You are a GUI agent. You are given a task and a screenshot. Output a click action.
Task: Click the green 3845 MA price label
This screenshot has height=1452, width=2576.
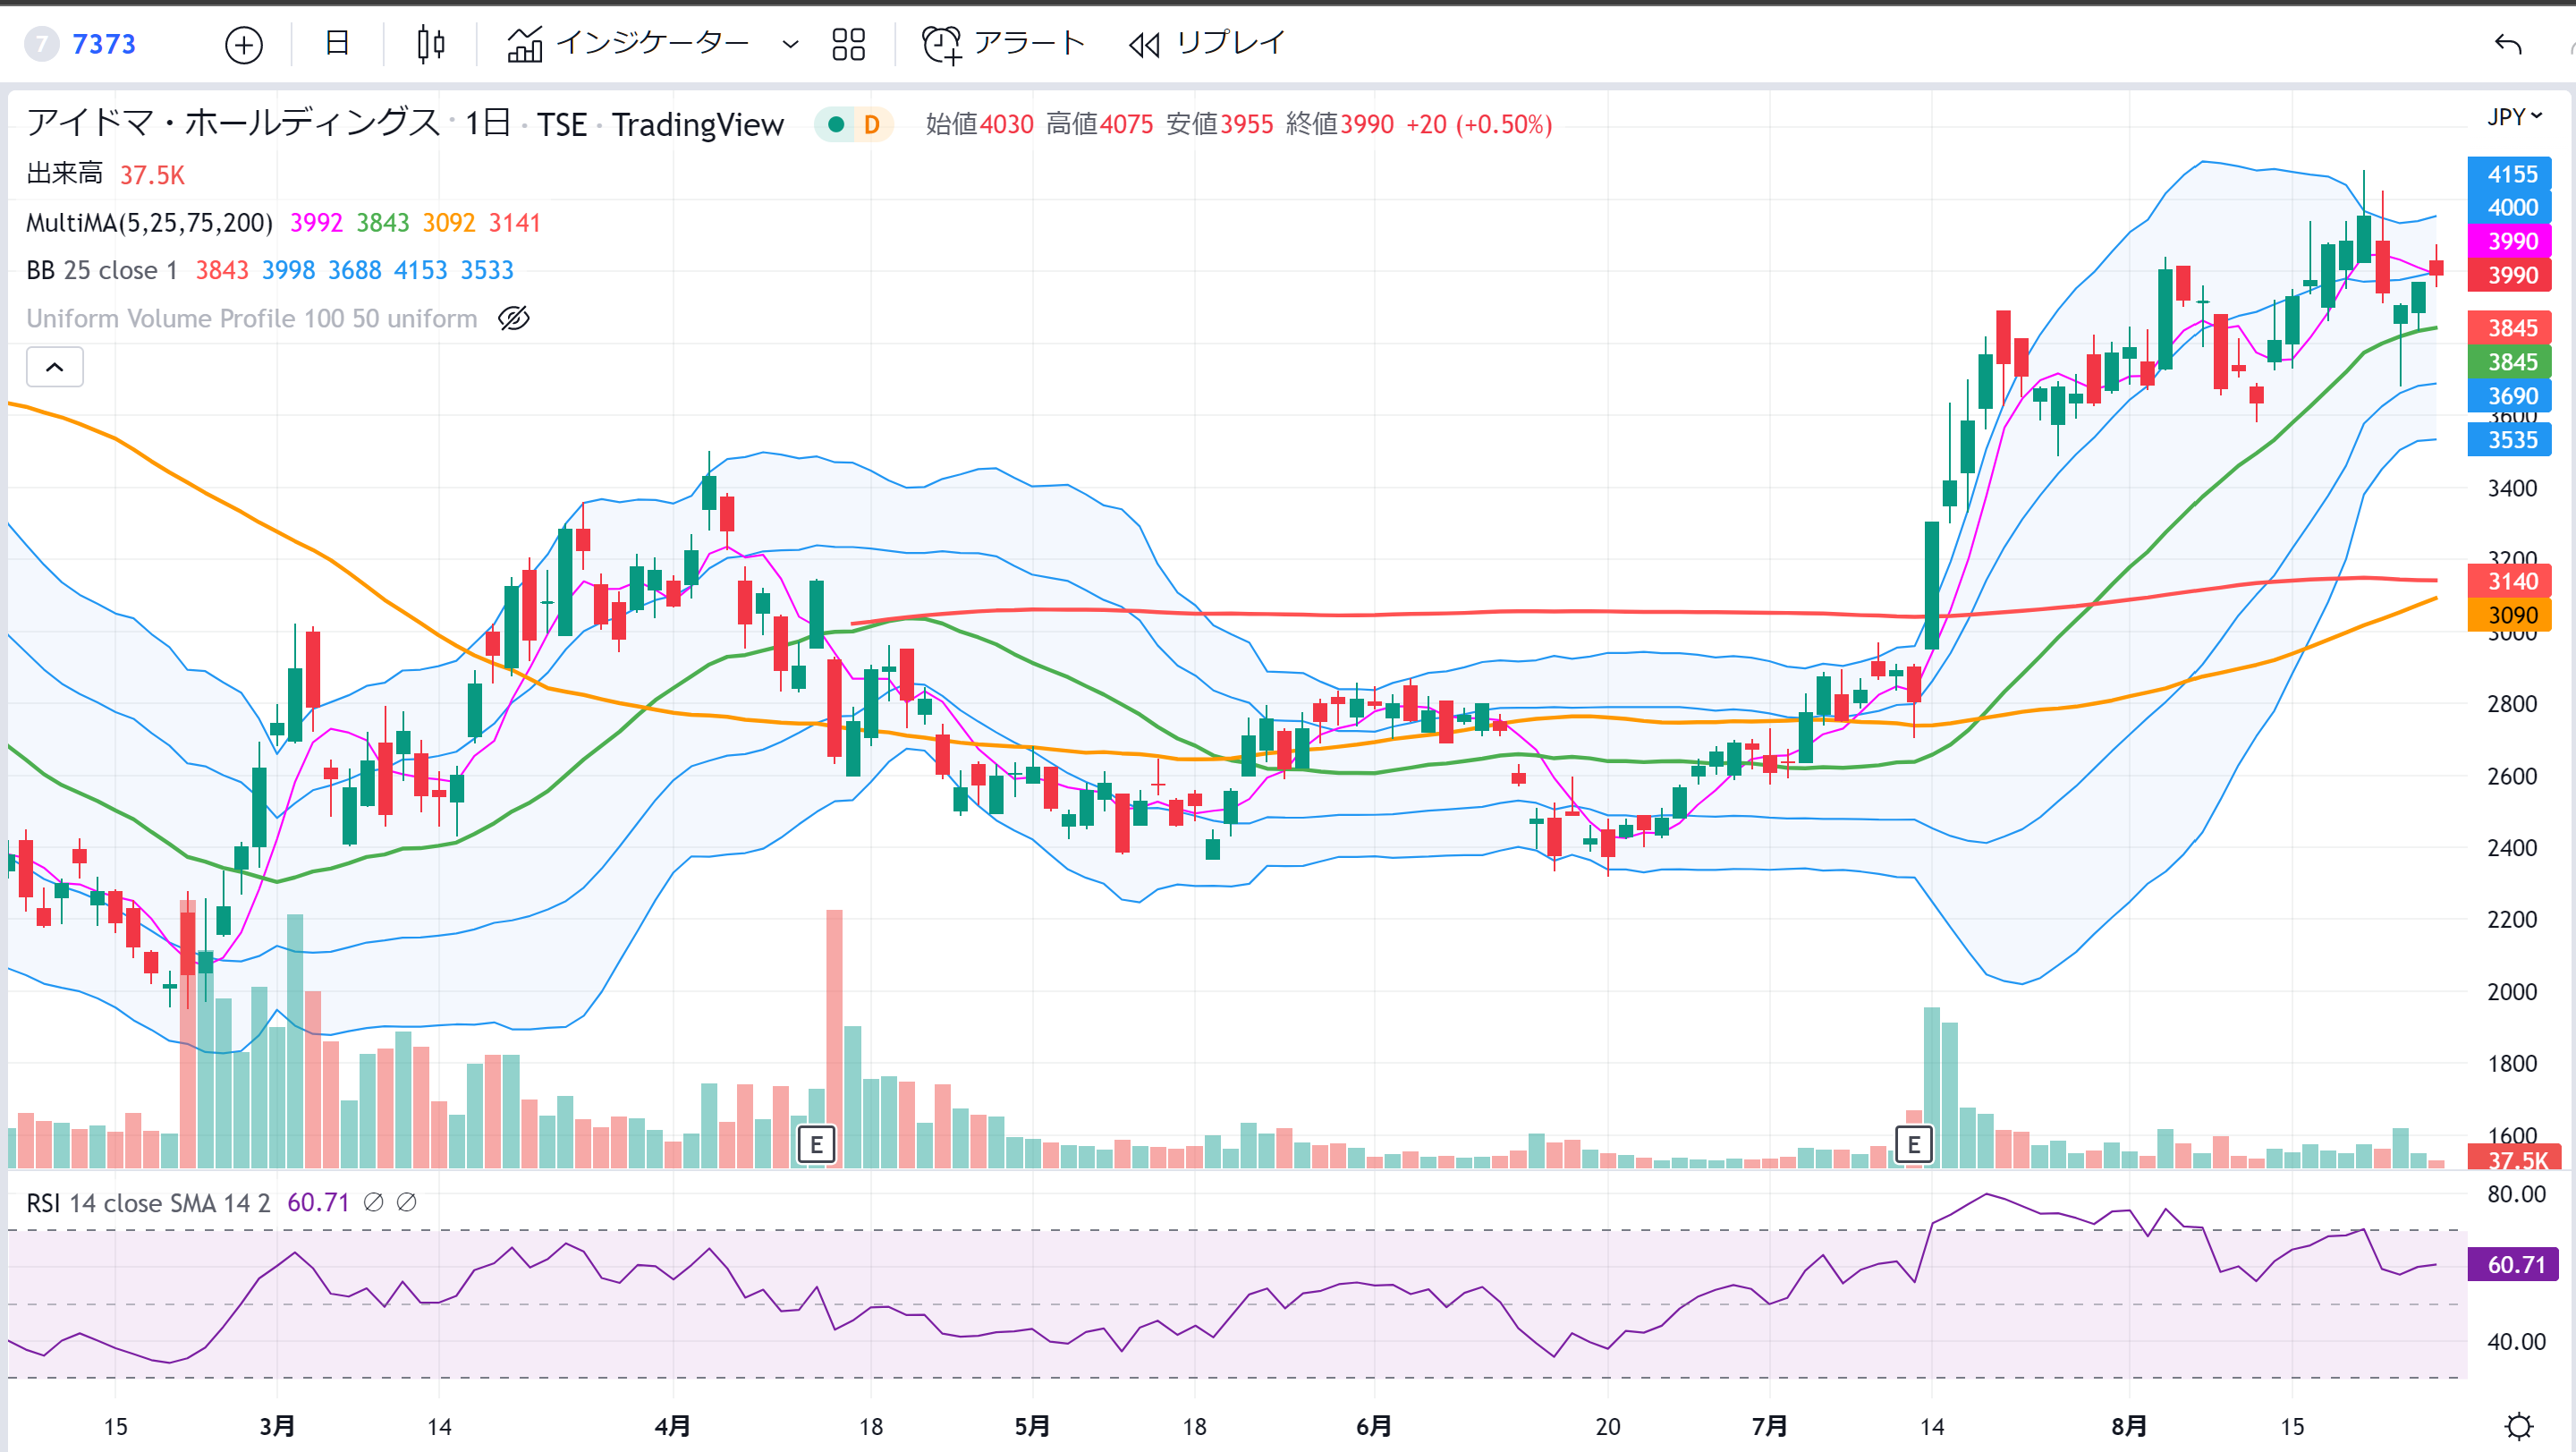tap(2510, 362)
